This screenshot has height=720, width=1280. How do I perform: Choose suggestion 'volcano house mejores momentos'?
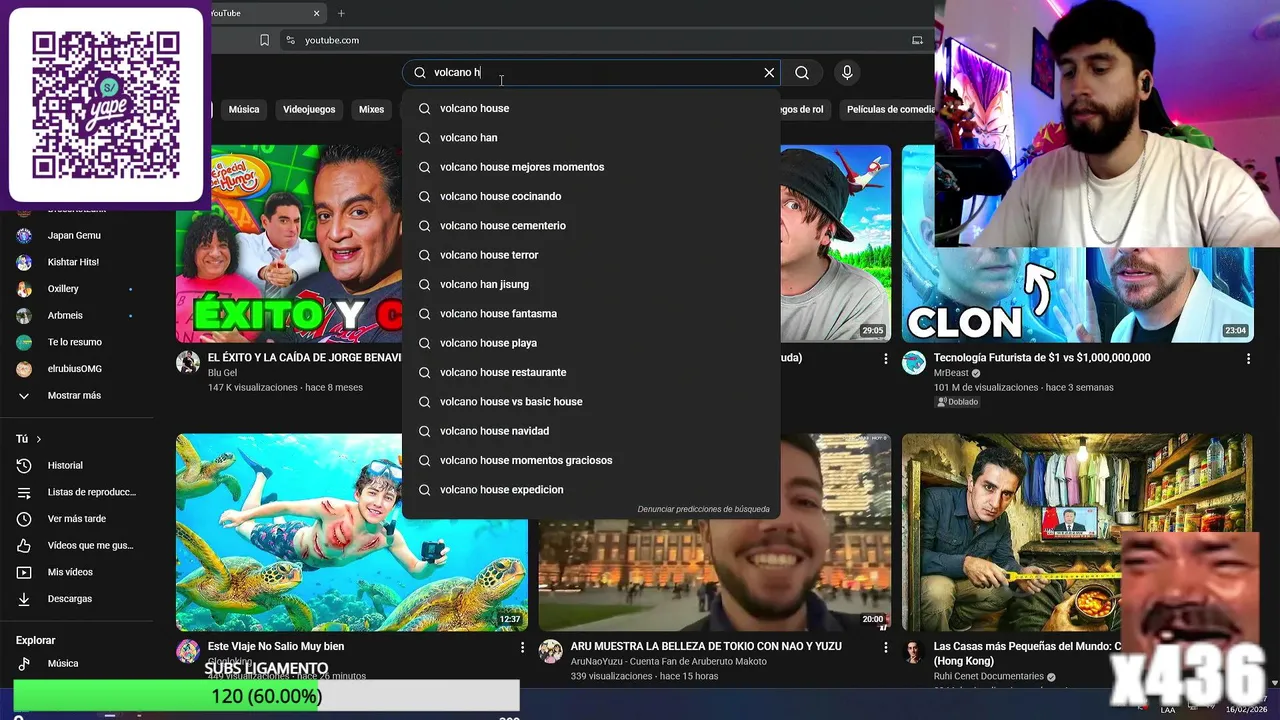pyautogui.click(x=591, y=167)
